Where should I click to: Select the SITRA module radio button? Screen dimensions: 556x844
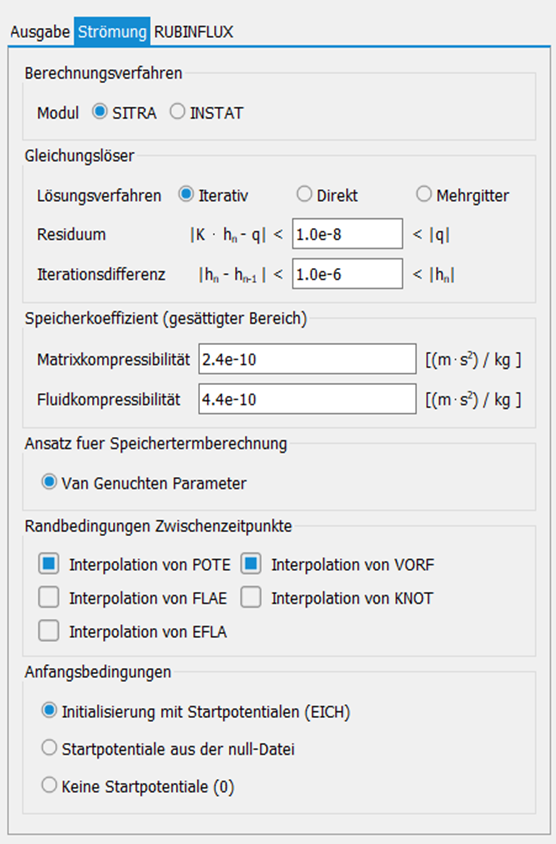tap(100, 112)
